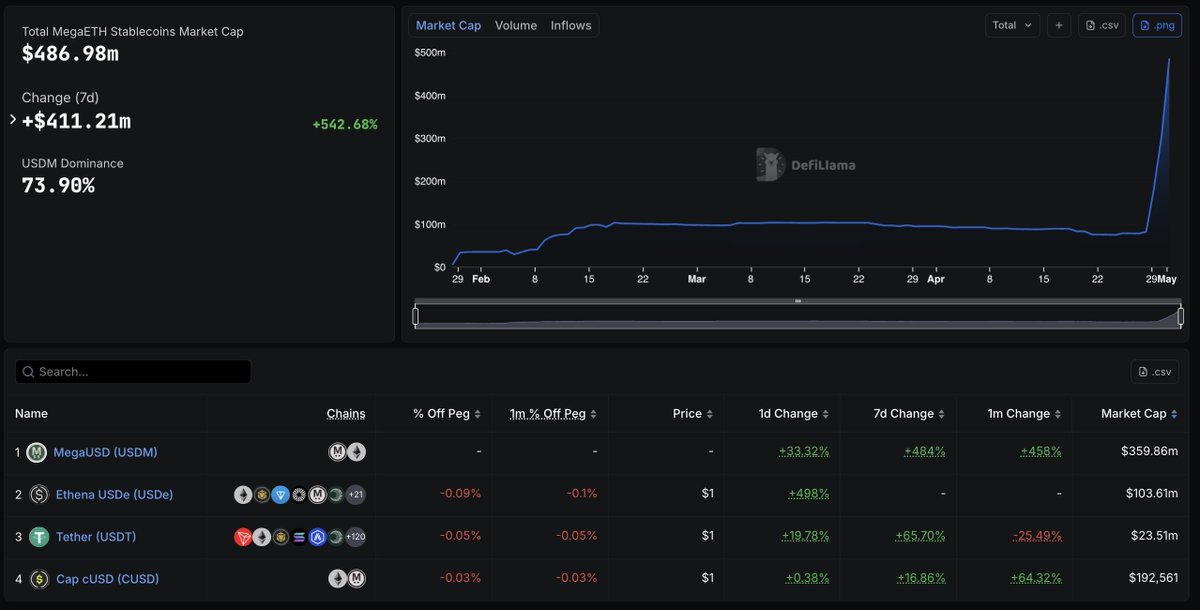Click the magnifier icon in the search box
Screen dimensions: 1200x610
[28, 372]
